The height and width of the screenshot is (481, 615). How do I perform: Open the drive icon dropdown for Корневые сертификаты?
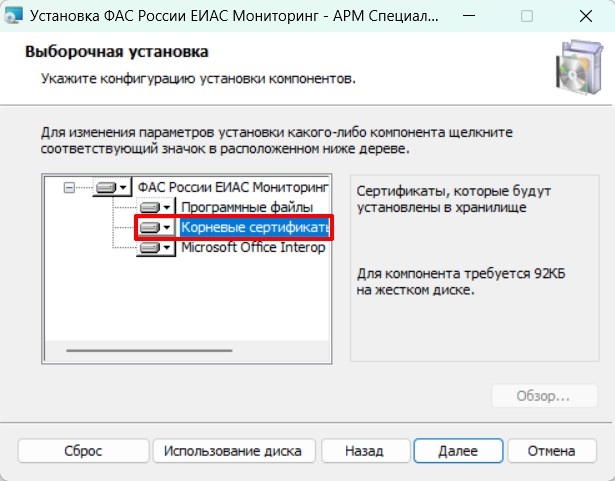(156, 227)
